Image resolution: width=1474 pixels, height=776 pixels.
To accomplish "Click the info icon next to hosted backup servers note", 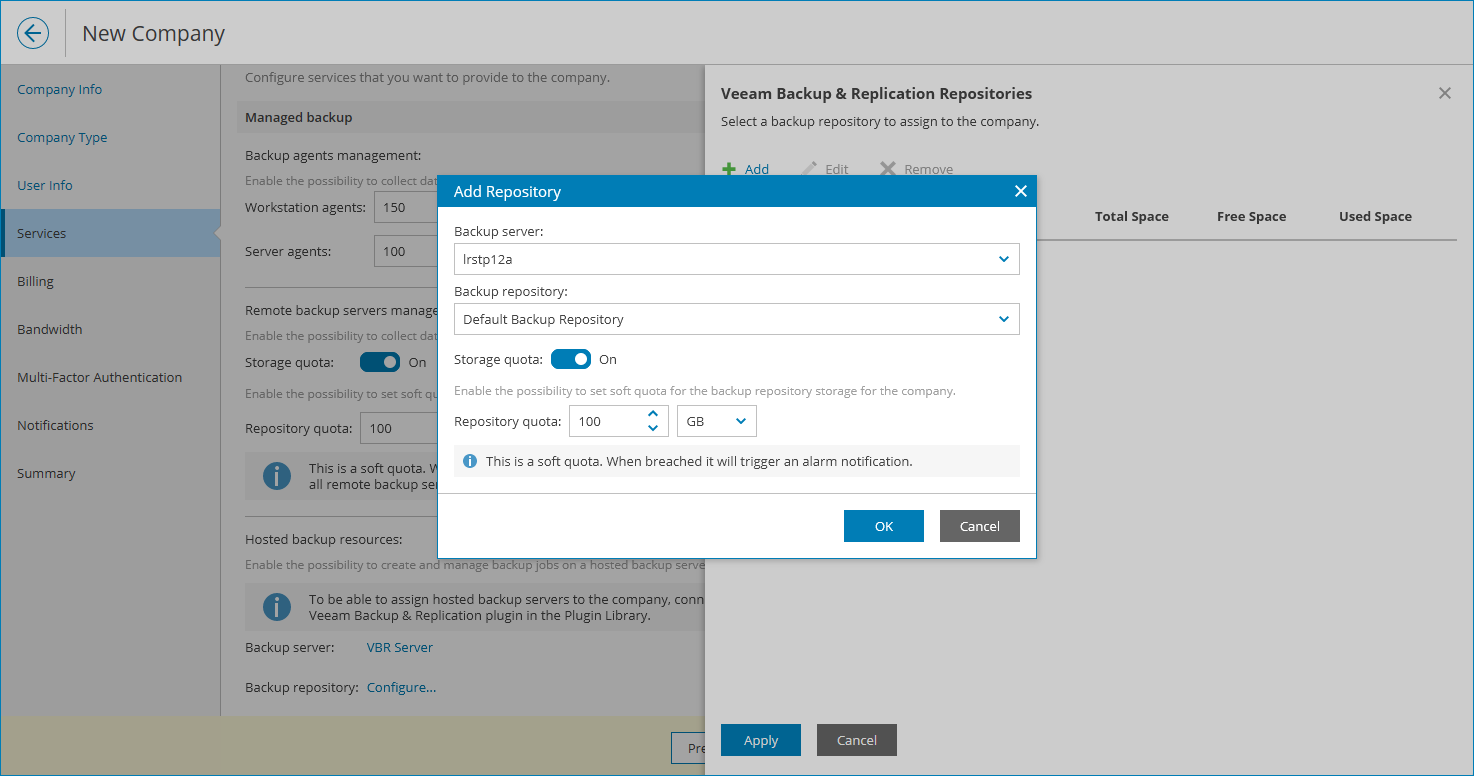I will 277,606.
